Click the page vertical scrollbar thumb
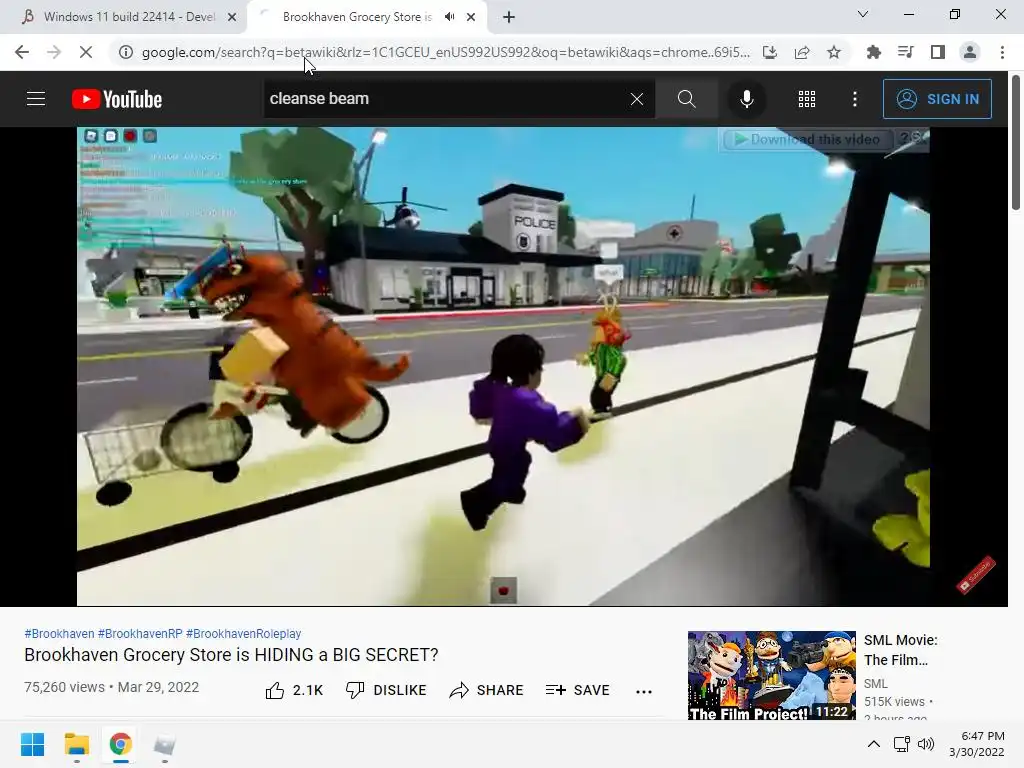 (1016, 142)
